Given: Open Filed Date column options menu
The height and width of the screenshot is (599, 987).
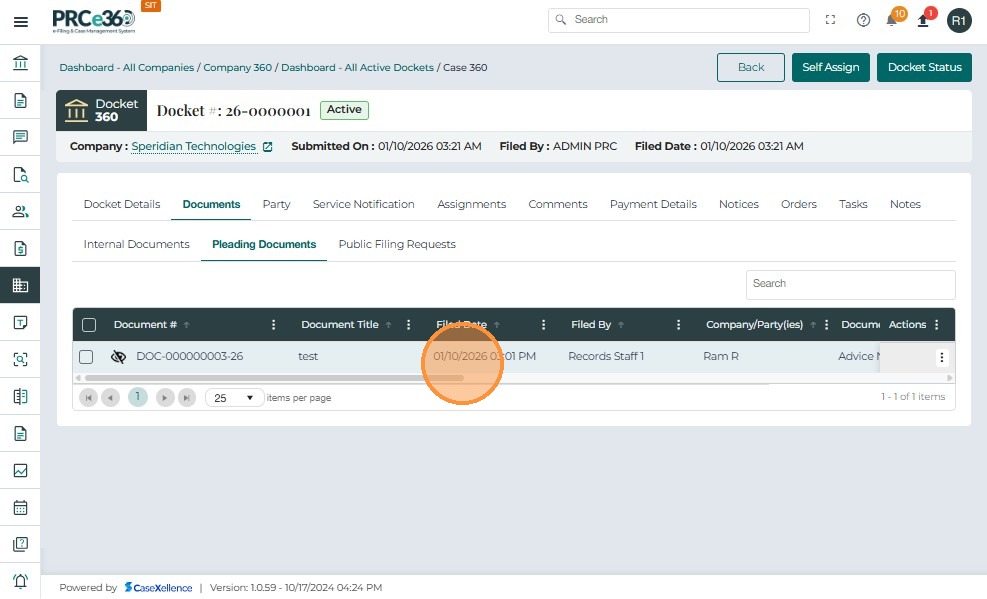Looking at the screenshot, I should [543, 325].
